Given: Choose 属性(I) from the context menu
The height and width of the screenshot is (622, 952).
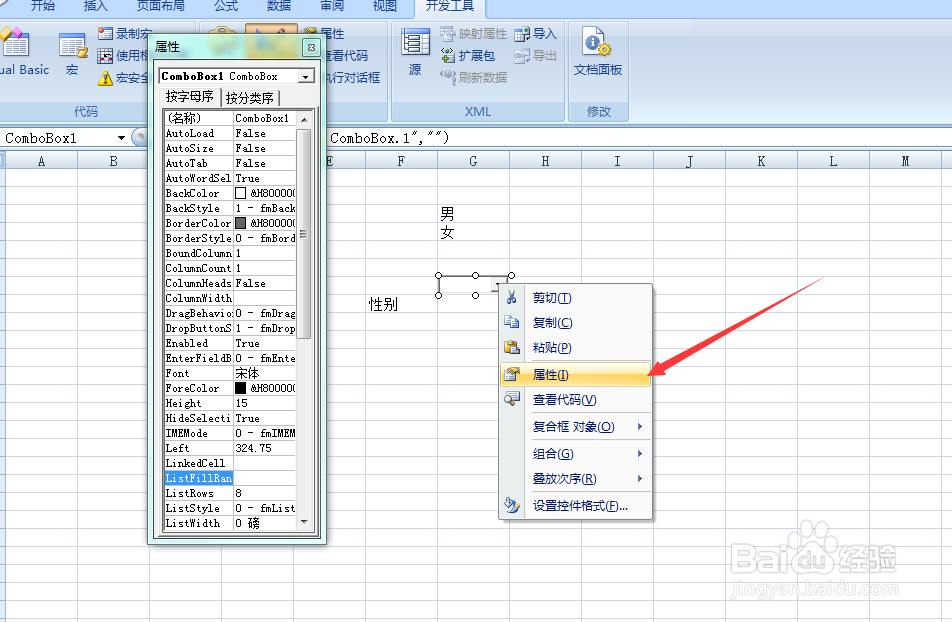Looking at the screenshot, I should pyautogui.click(x=575, y=375).
